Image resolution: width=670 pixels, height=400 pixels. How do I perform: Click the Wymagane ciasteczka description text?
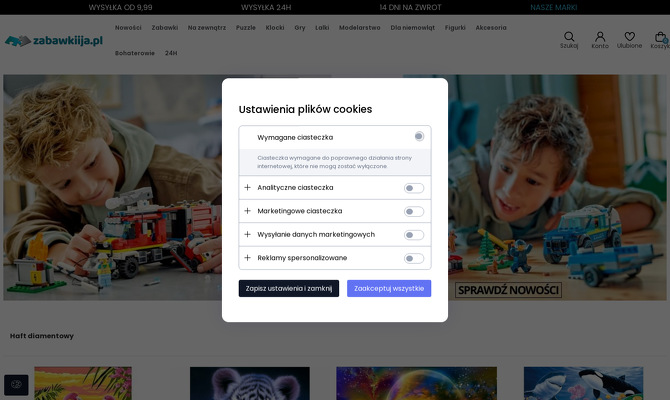pyautogui.click(x=335, y=162)
